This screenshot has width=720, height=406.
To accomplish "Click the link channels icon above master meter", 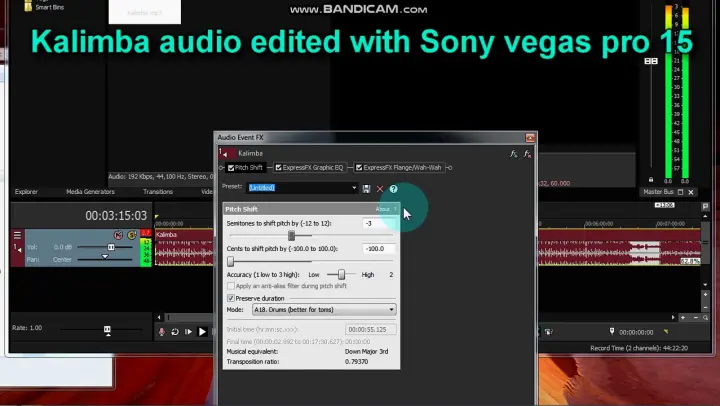I will pyautogui.click(x=651, y=61).
